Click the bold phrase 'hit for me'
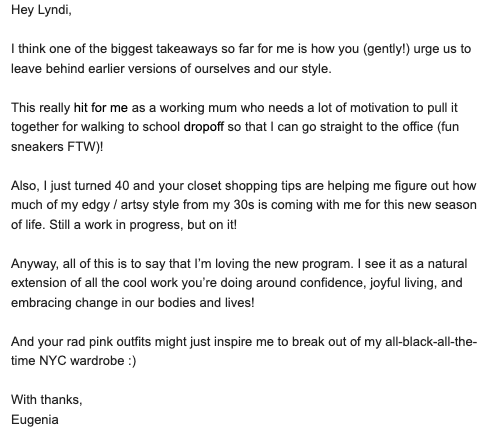The image size is (498, 439). click(x=101, y=108)
